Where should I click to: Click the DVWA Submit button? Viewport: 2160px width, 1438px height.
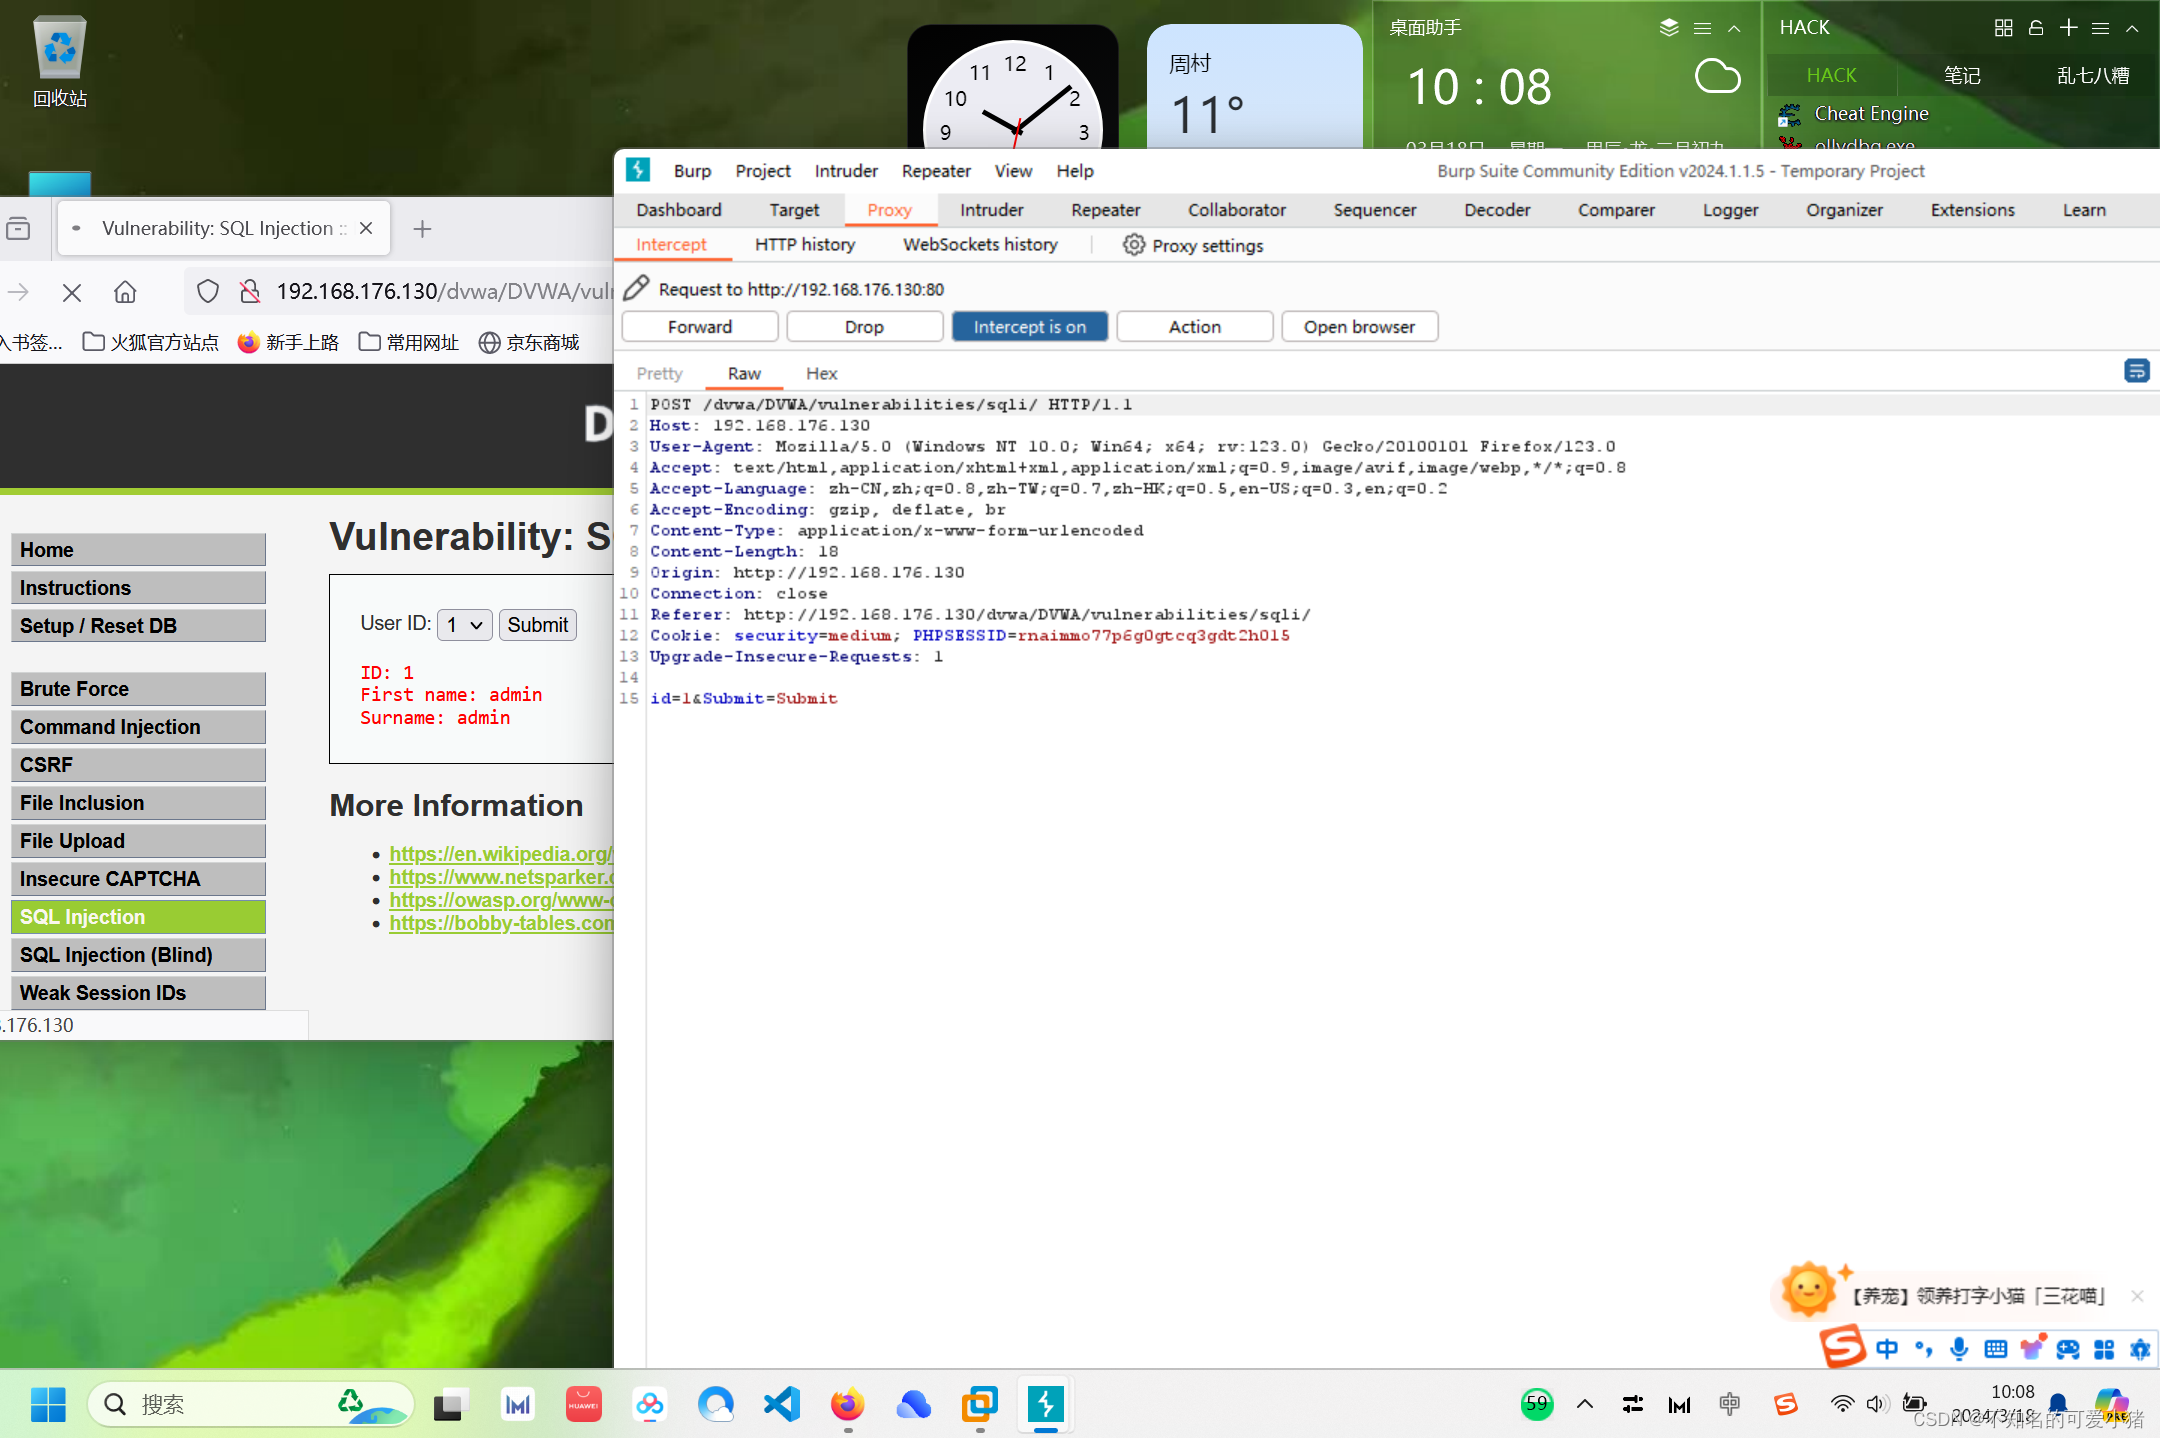click(x=537, y=625)
